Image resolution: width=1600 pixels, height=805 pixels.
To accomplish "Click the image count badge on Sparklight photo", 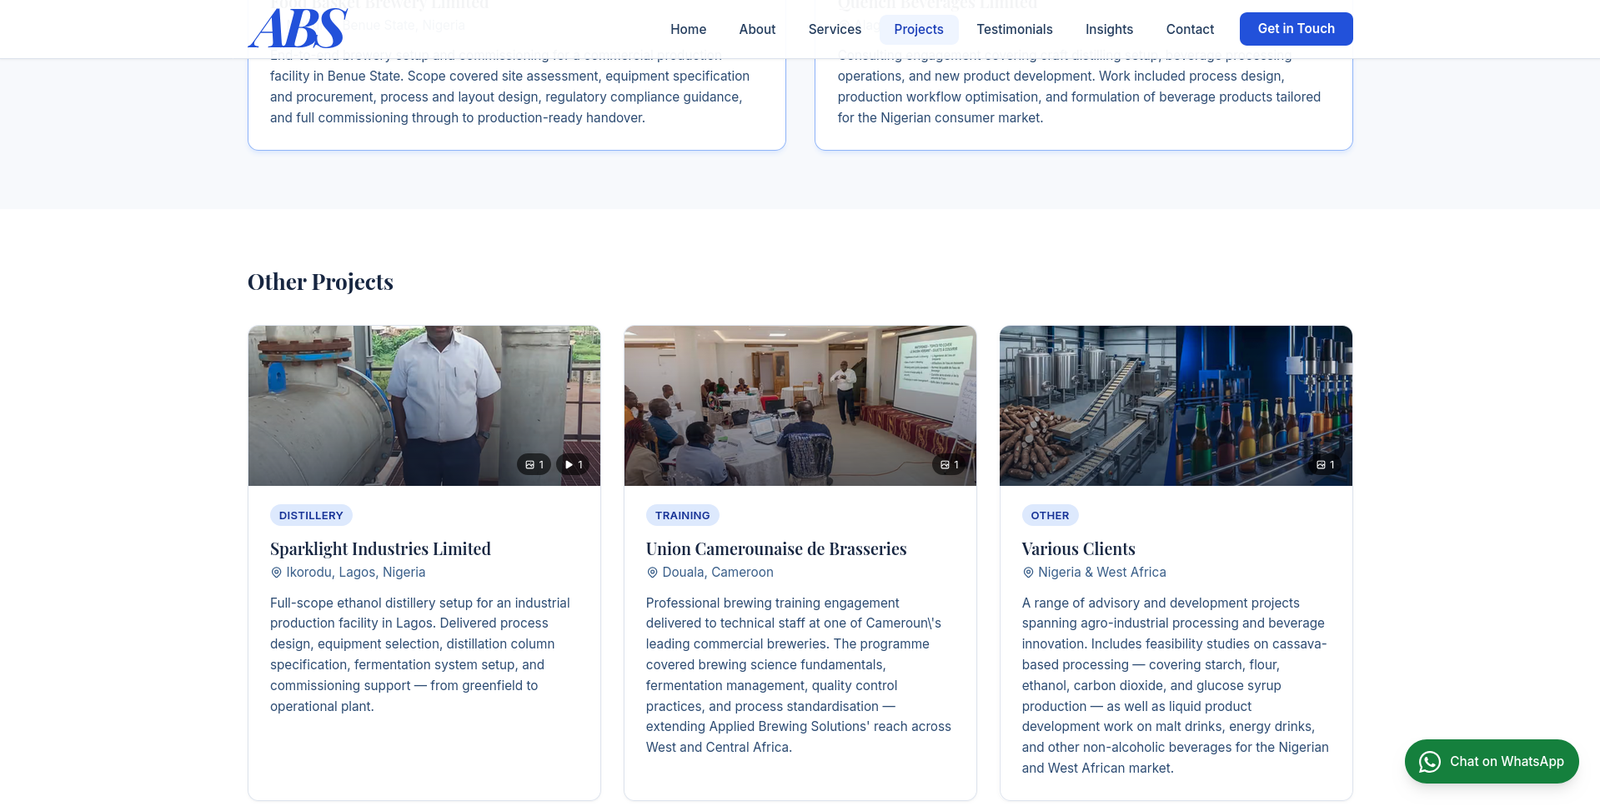I will (x=534, y=464).
